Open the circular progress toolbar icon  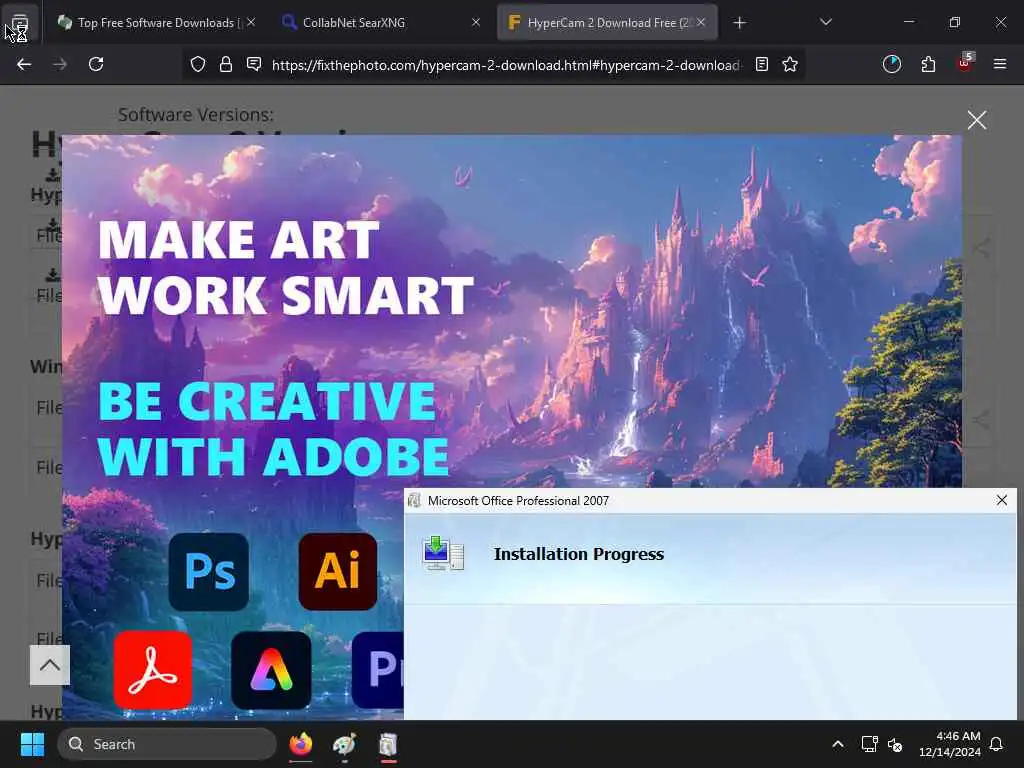[x=891, y=64]
